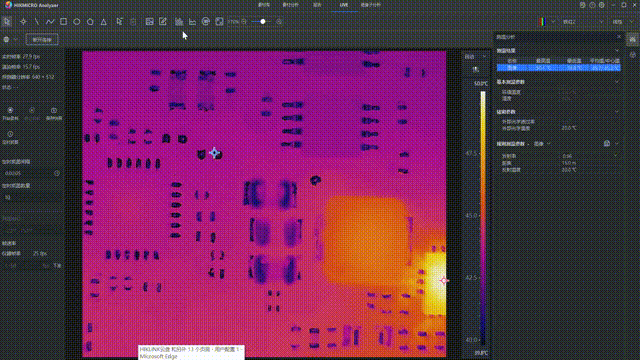The width and height of the screenshot is (640, 360).
Task: Click the timed capture clock icon
Action: tap(10, 134)
